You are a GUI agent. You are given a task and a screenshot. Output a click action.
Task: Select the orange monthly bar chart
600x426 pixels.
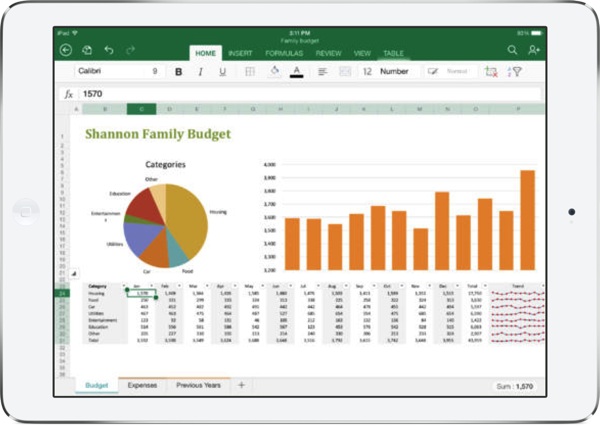pos(399,217)
